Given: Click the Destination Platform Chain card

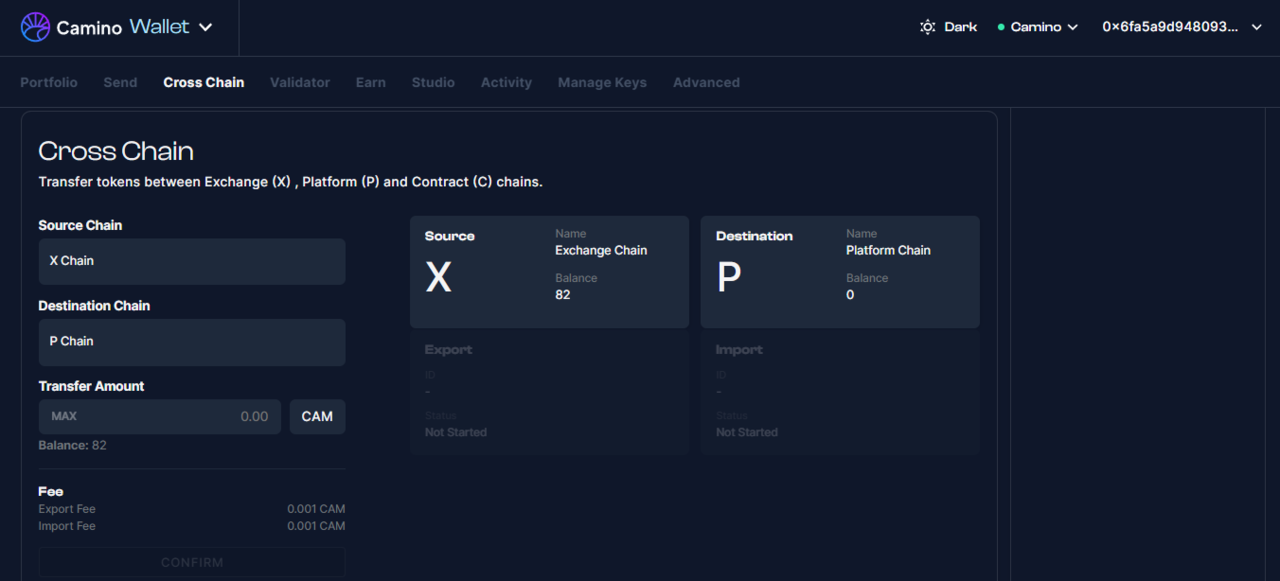Looking at the screenshot, I should (840, 272).
